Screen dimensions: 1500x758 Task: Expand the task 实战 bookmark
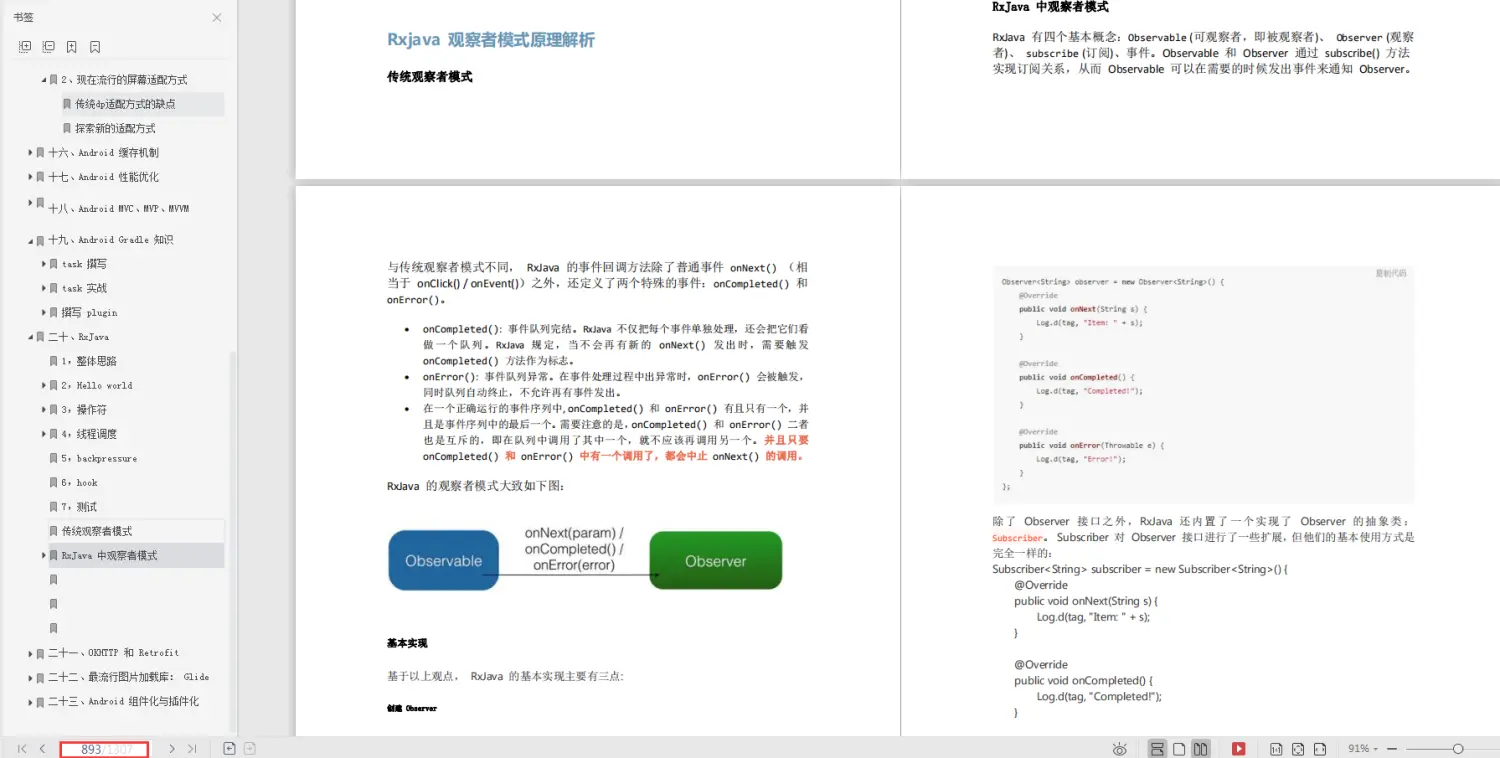[44, 288]
